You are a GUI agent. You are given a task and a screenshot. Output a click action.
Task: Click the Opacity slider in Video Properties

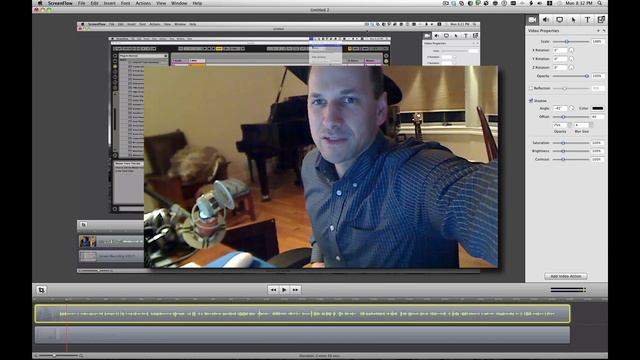[571, 76]
